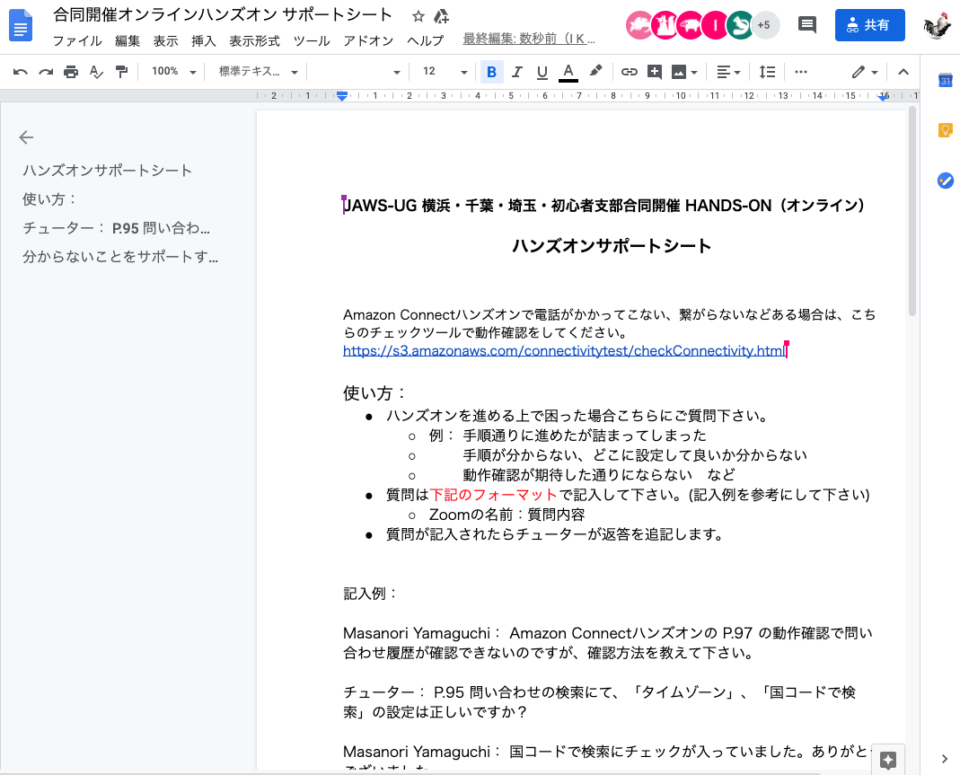Screen dimensions: 960x775
Task: Open the 表示形式 menu
Action: coord(254,41)
